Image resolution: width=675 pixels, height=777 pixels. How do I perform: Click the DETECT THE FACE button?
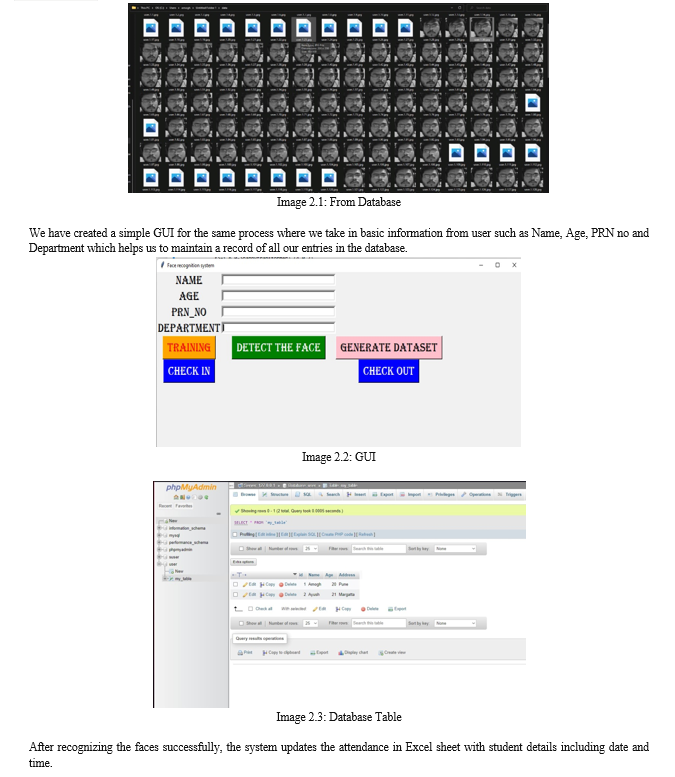279,348
